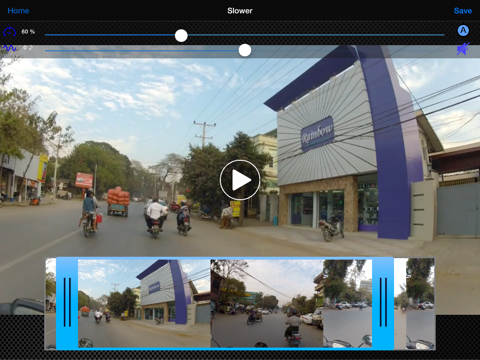Click the speed slider track right of knob

coord(316,35)
